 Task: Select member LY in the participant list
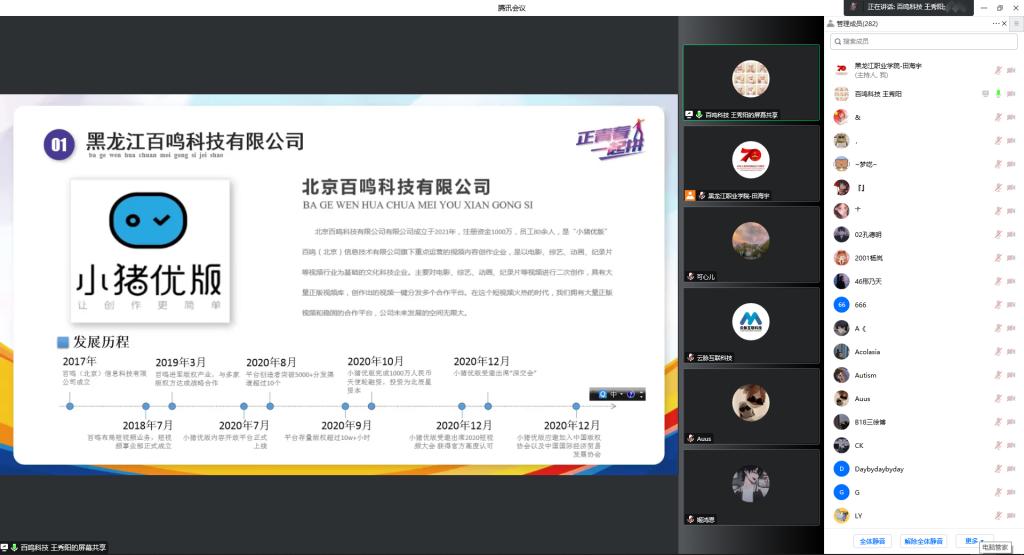coord(858,515)
